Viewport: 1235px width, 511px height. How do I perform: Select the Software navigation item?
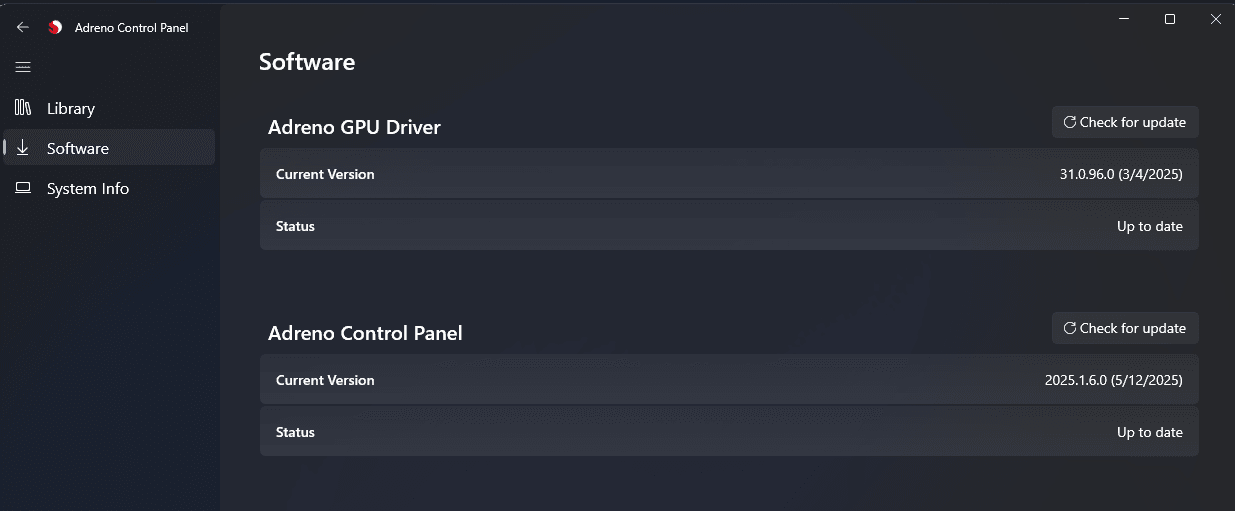78,148
